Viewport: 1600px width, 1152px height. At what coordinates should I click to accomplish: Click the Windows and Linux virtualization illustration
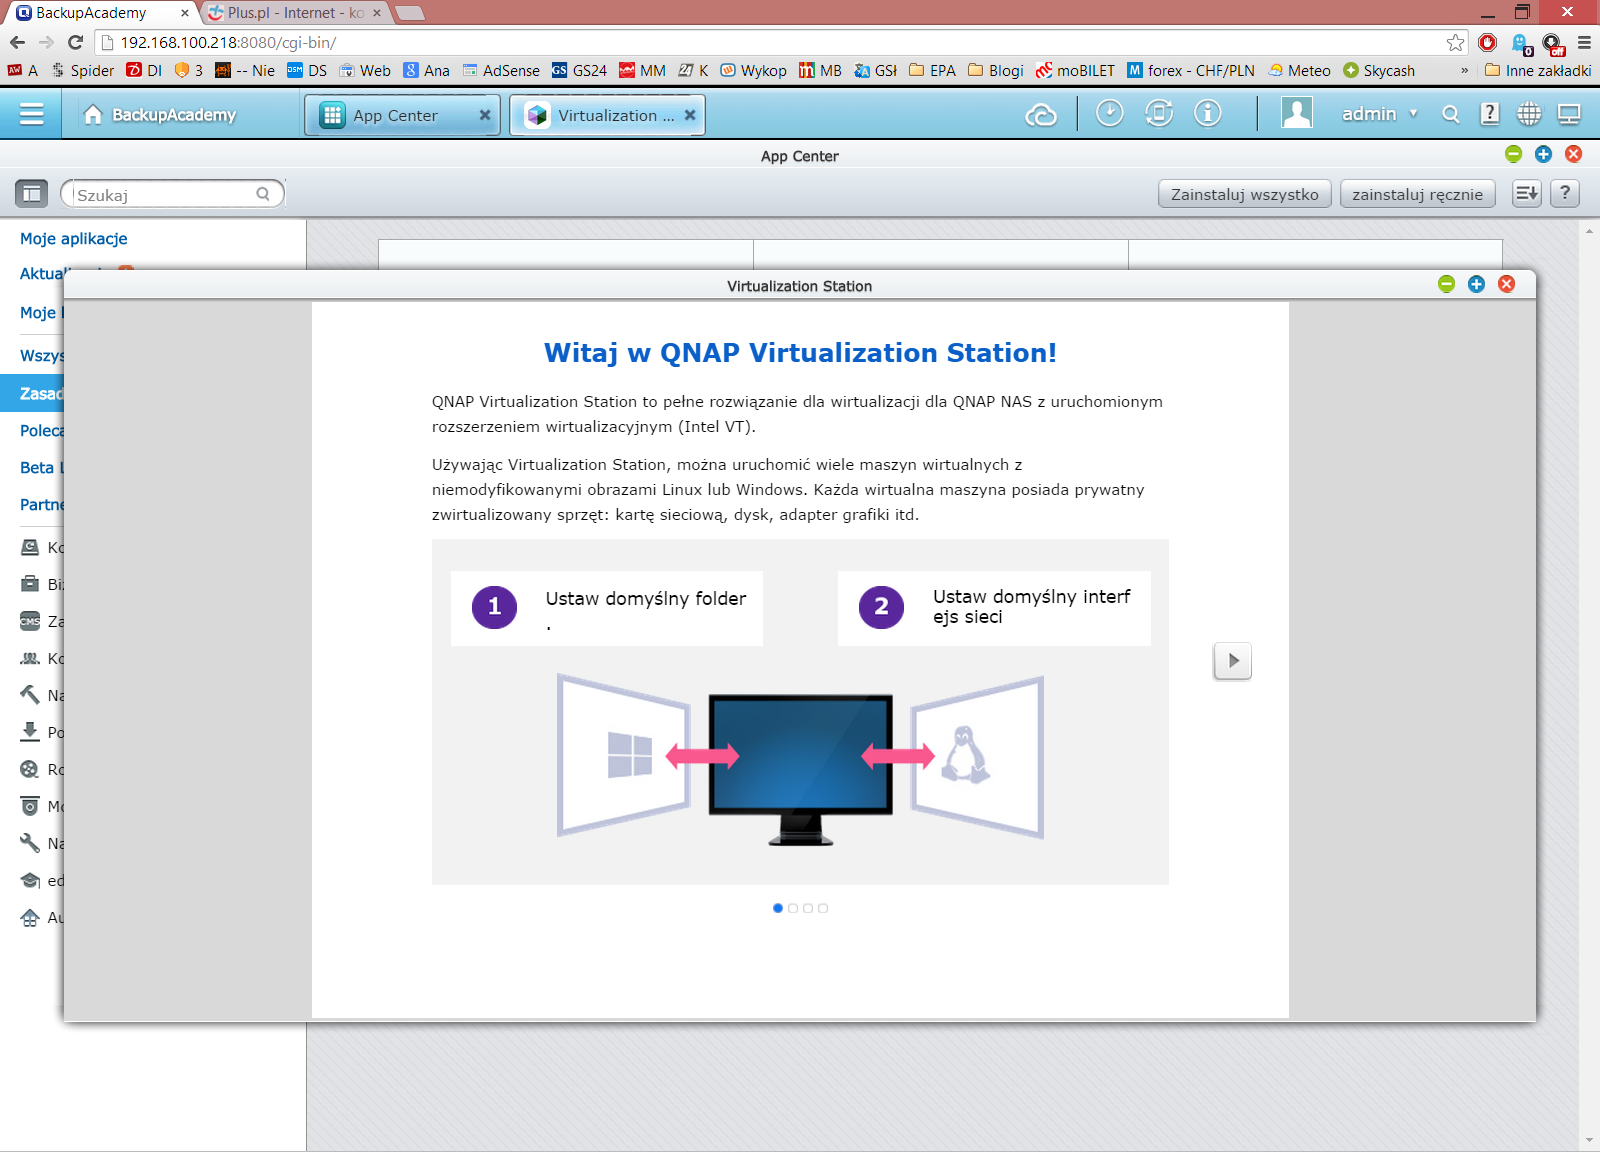(800, 758)
